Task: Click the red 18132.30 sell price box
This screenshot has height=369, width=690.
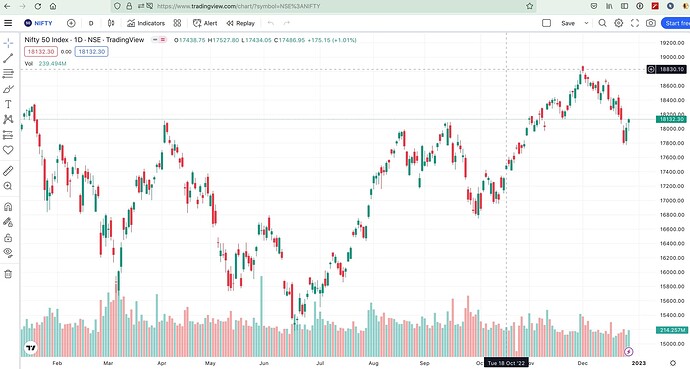Action: point(41,51)
